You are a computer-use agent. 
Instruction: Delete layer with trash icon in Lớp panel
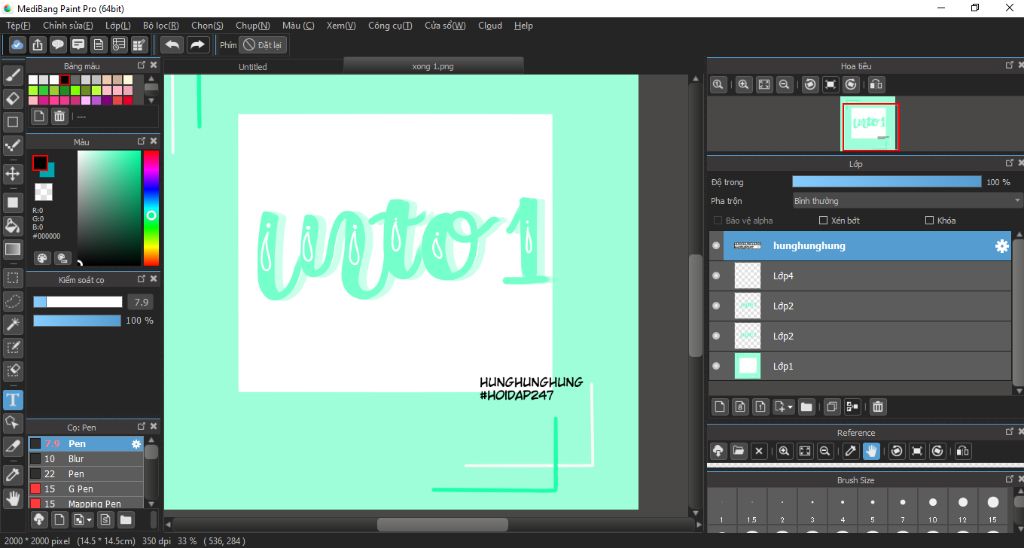coord(878,407)
